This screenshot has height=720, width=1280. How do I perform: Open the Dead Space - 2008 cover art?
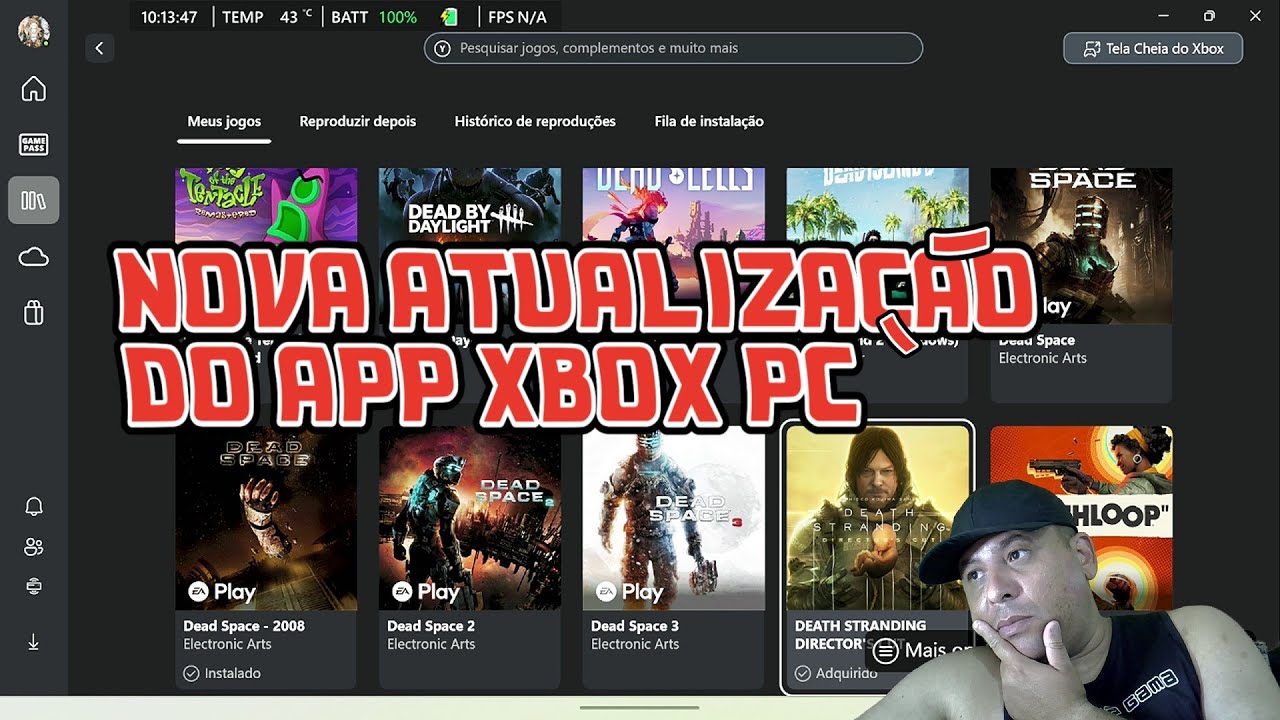click(x=266, y=518)
